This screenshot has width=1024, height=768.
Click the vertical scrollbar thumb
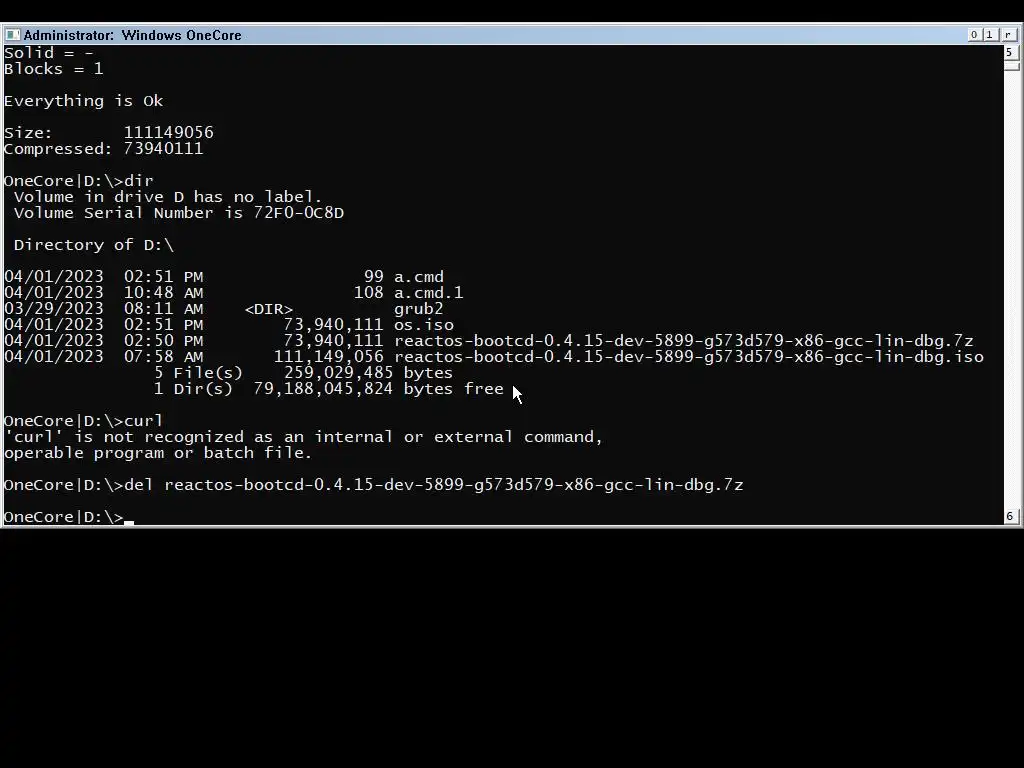1010,65
